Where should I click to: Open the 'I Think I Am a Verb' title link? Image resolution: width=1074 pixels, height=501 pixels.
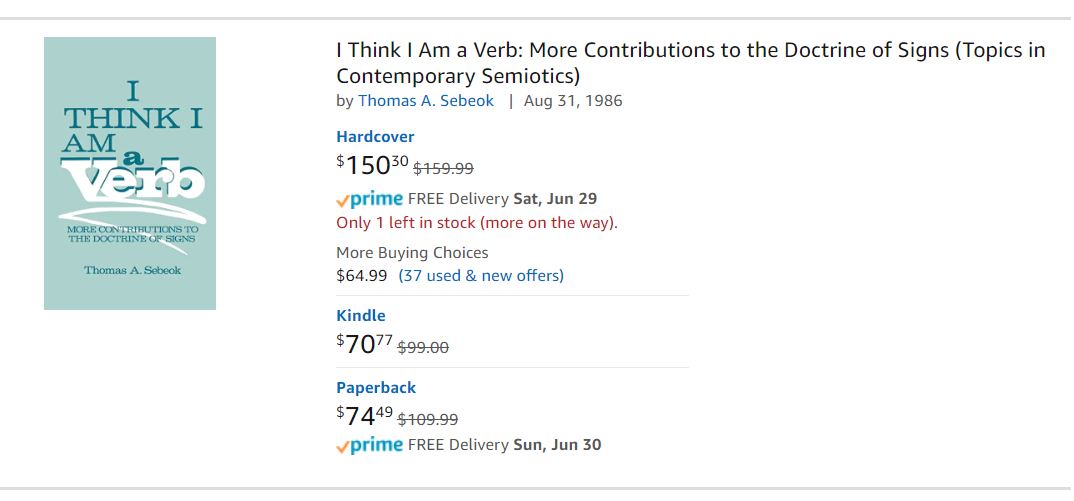click(690, 62)
